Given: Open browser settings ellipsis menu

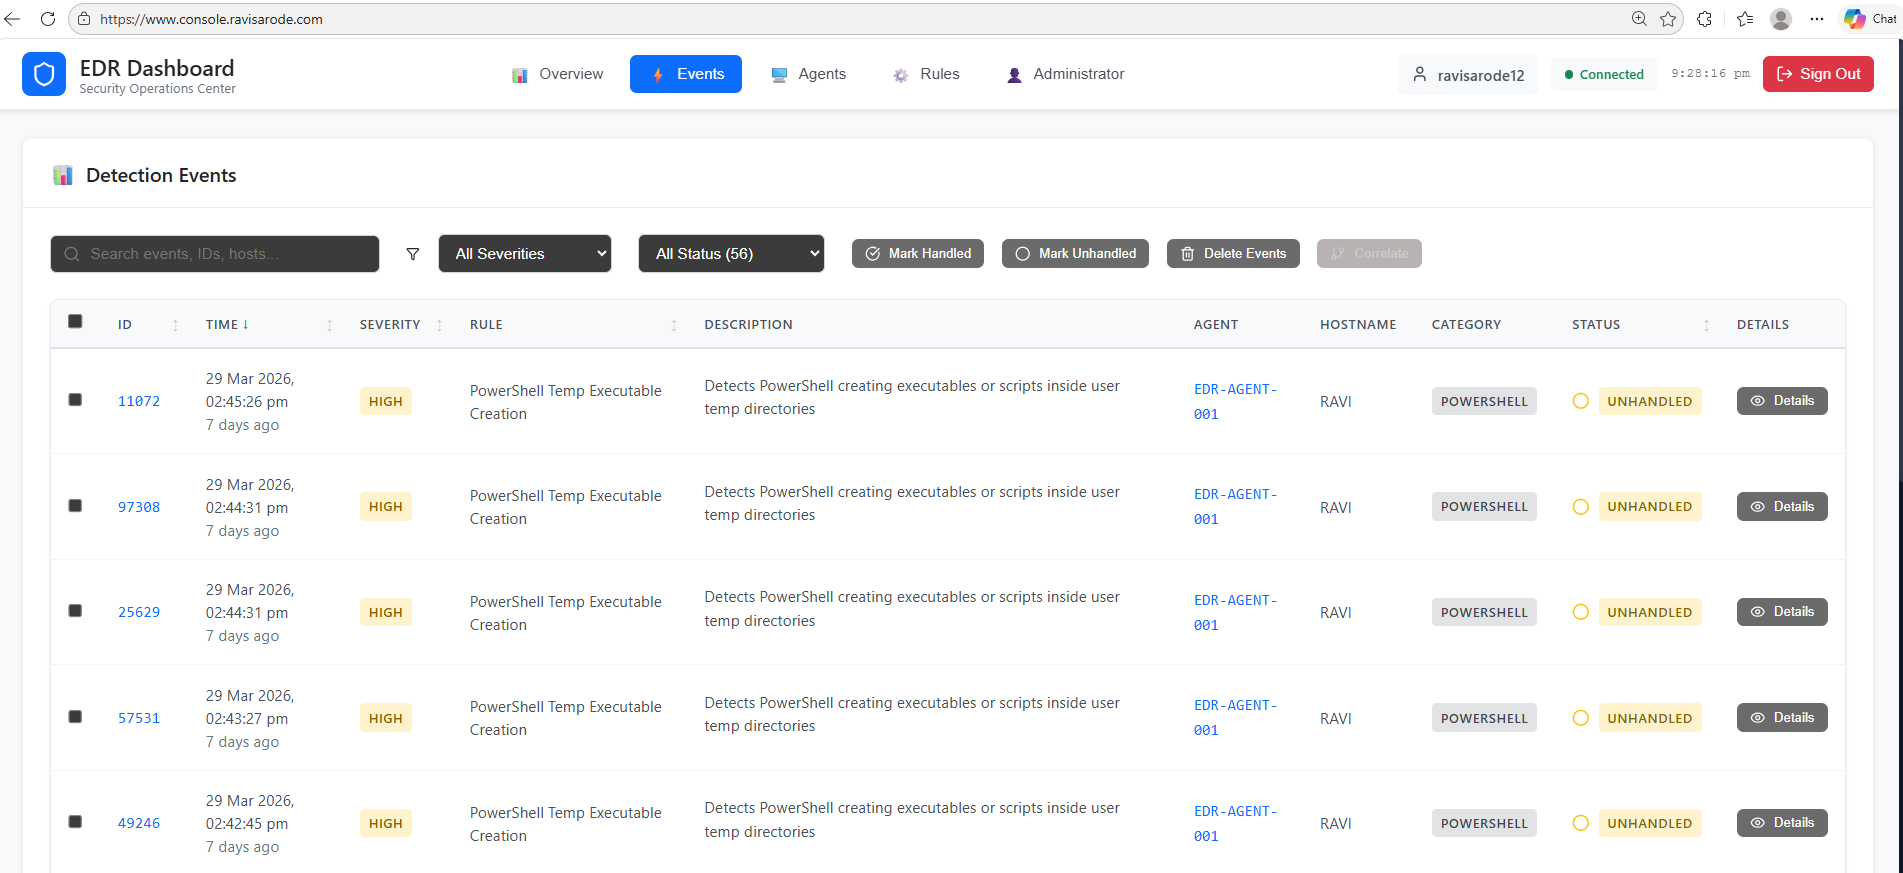Looking at the screenshot, I should 1817,19.
